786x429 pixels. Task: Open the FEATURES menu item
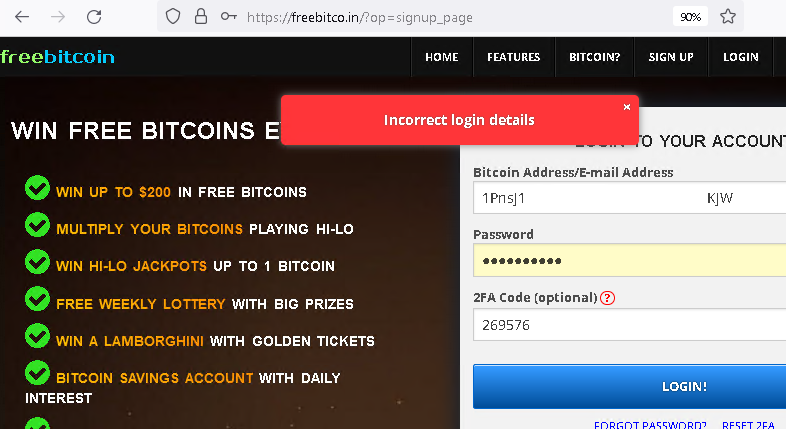click(514, 57)
